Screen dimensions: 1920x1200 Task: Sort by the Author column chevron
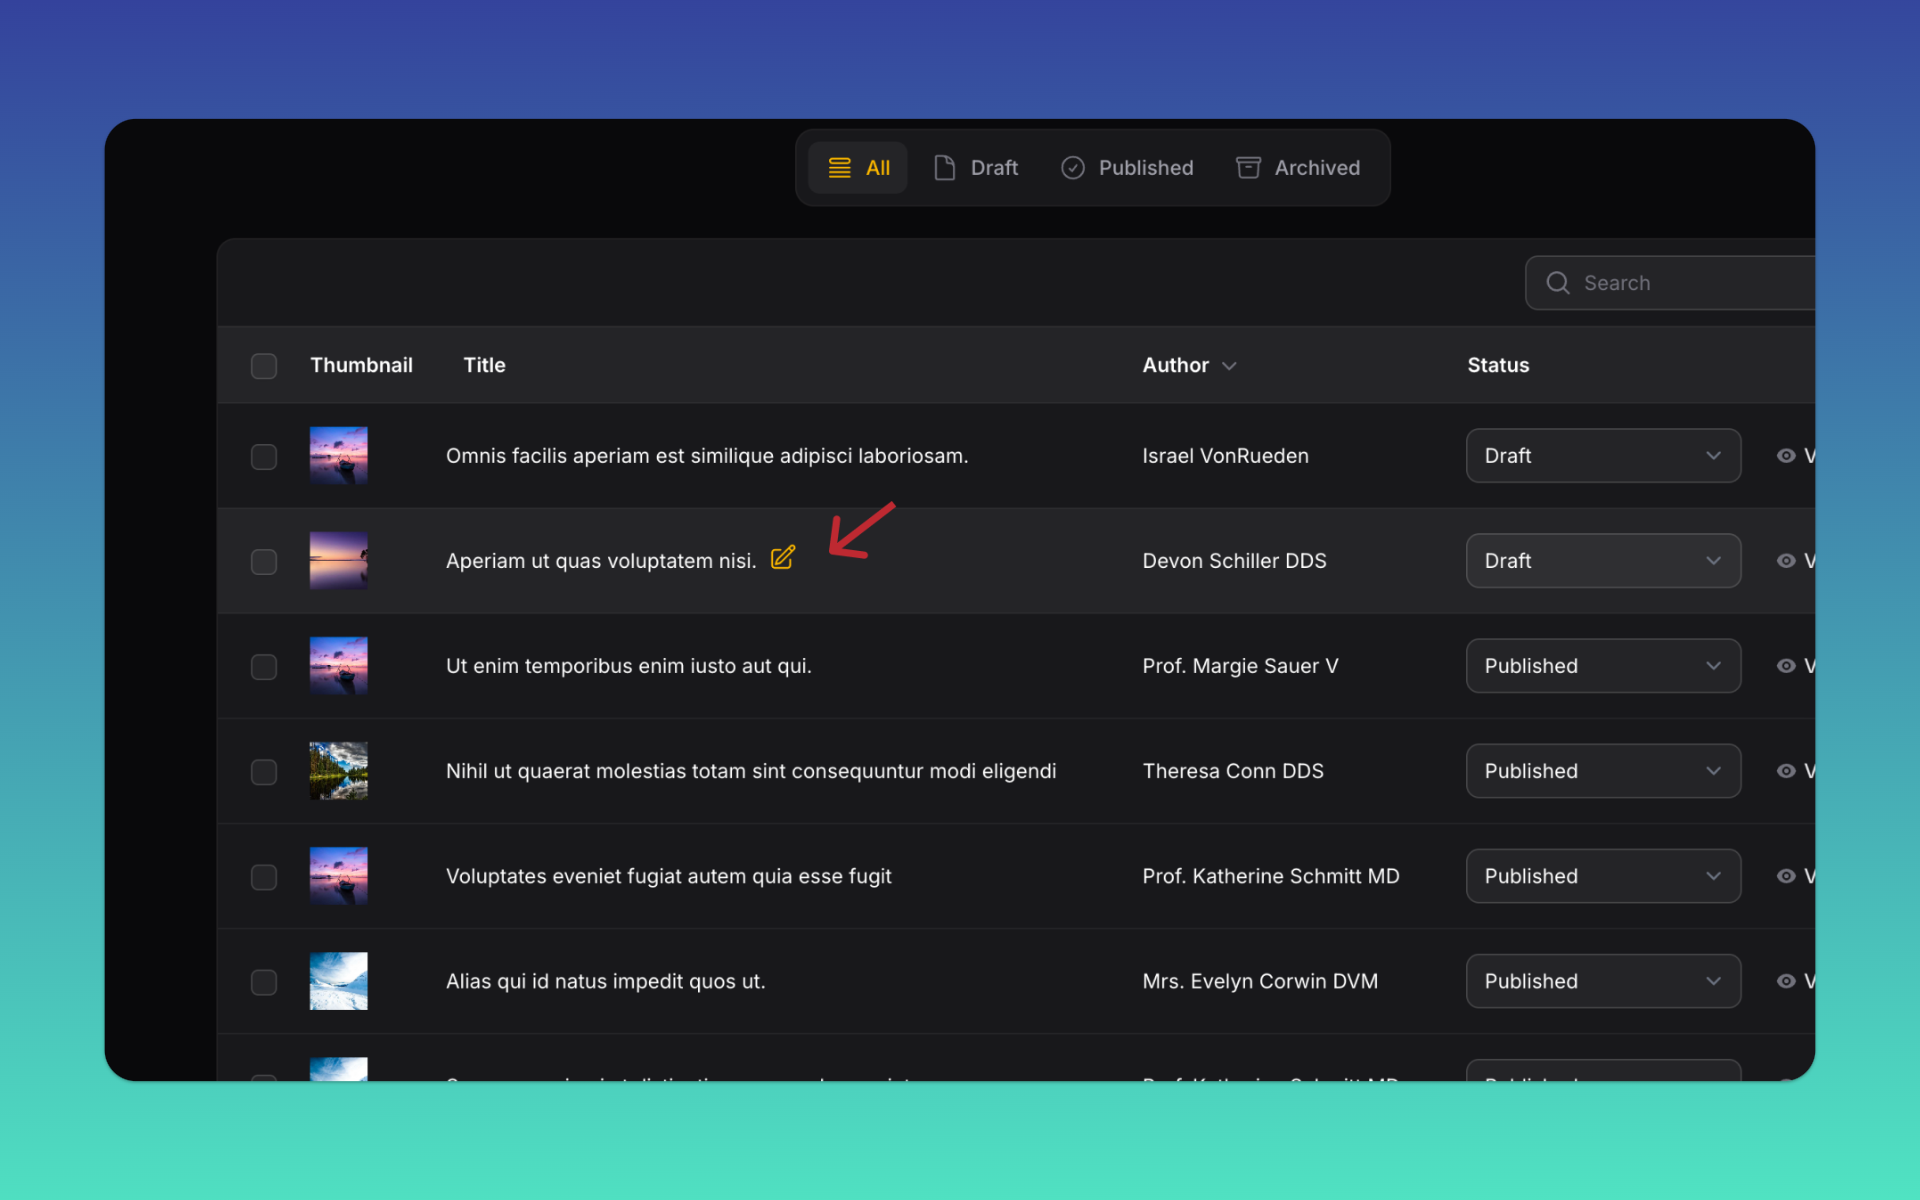pos(1230,366)
